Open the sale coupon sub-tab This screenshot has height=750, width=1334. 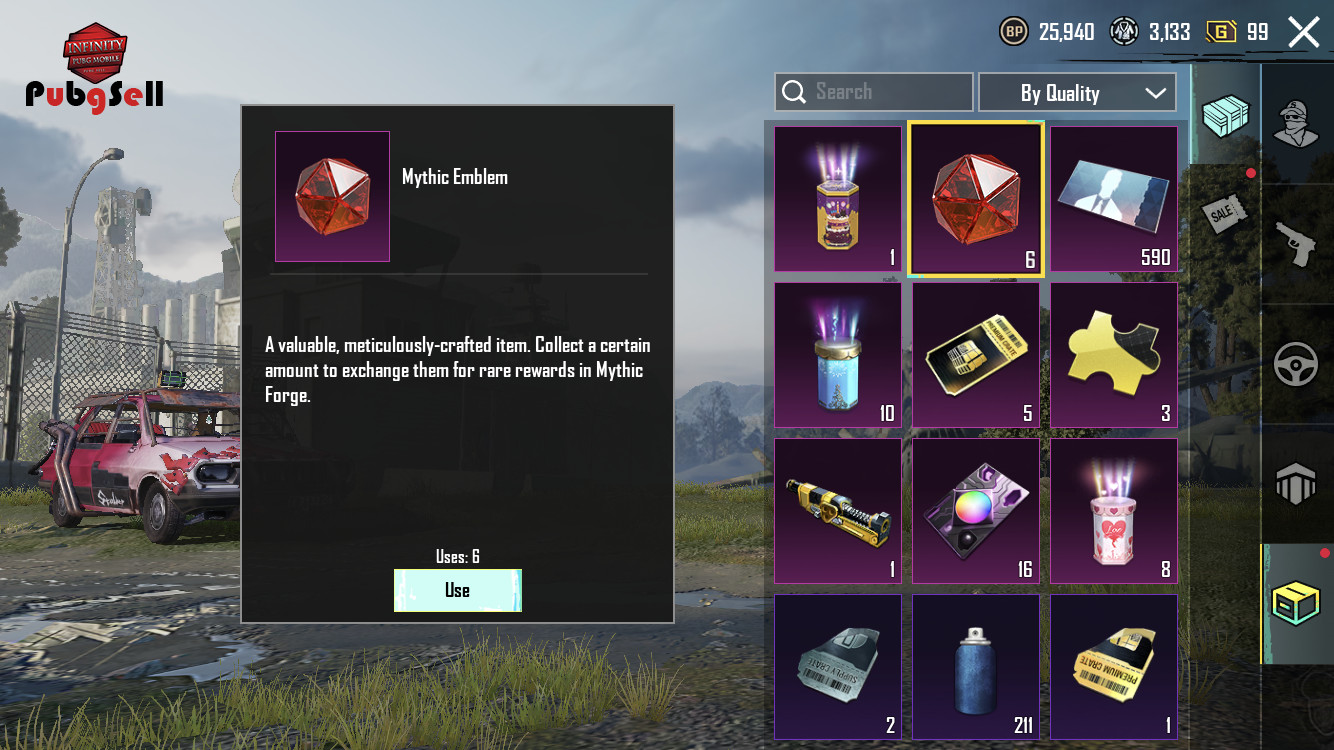click(1226, 213)
